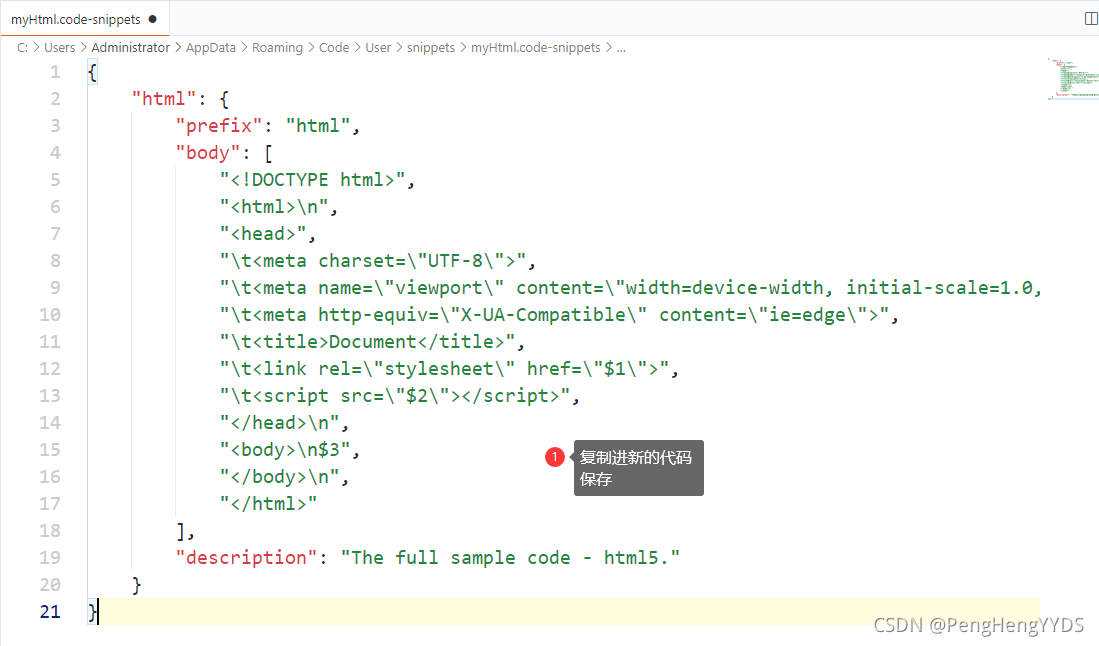Click the breadcrumb ellipsis symbol
Viewport: 1099px width, 646px height.
pyautogui.click(x=621, y=48)
